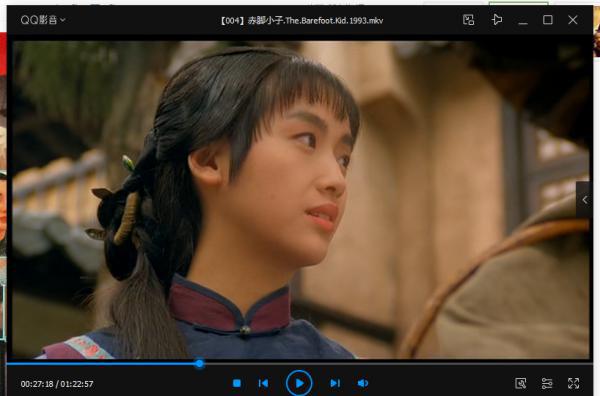This screenshot has width=600, height=396.
Task: Minimize the QQ影音 player window
Action: [523, 20]
